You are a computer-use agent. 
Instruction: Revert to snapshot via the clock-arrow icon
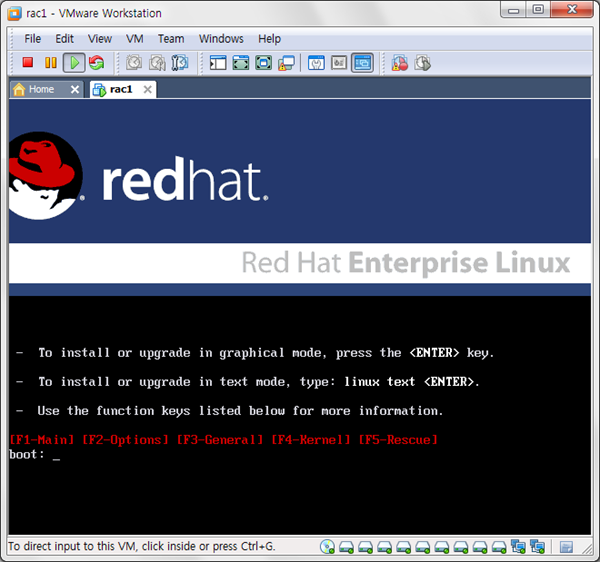[157, 63]
